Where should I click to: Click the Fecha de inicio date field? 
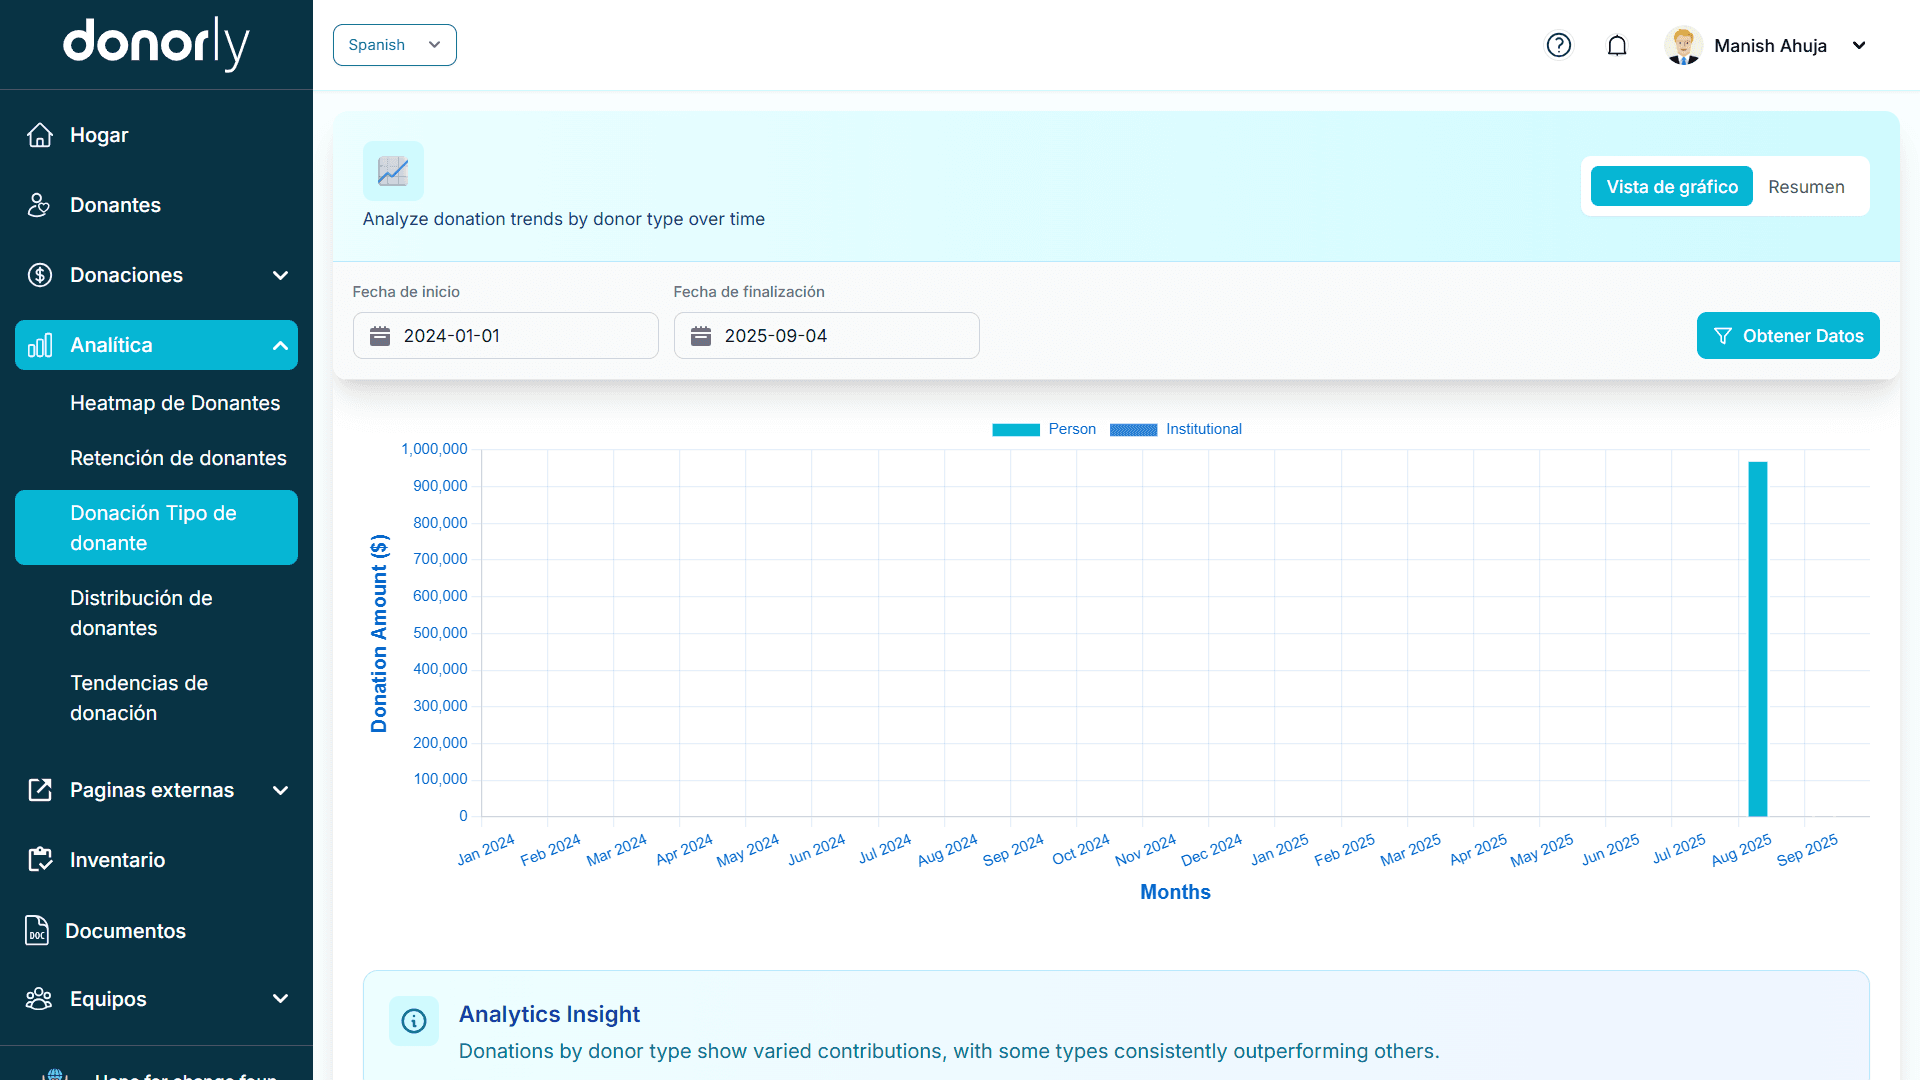pyautogui.click(x=505, y=336)
